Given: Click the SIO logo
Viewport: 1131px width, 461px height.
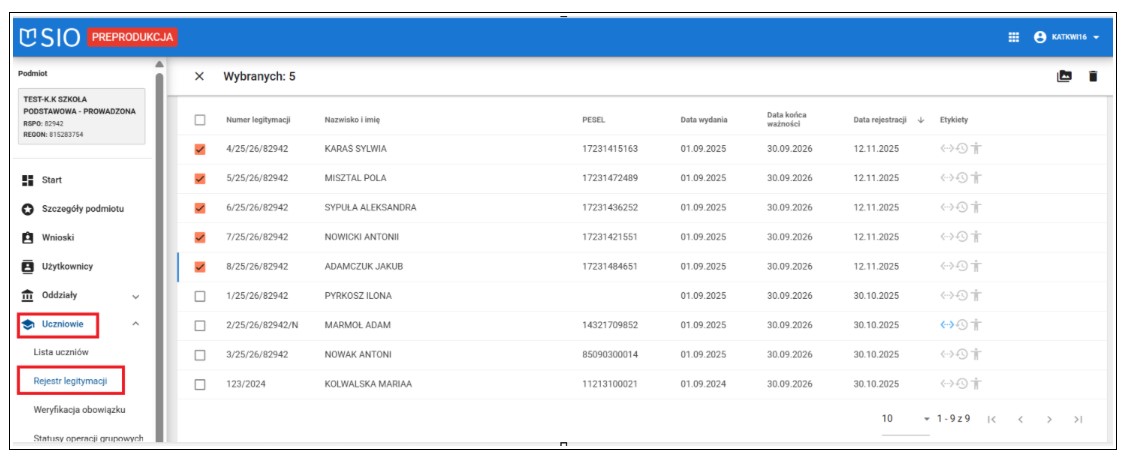Looking at the screenshot, I should 50,37.
